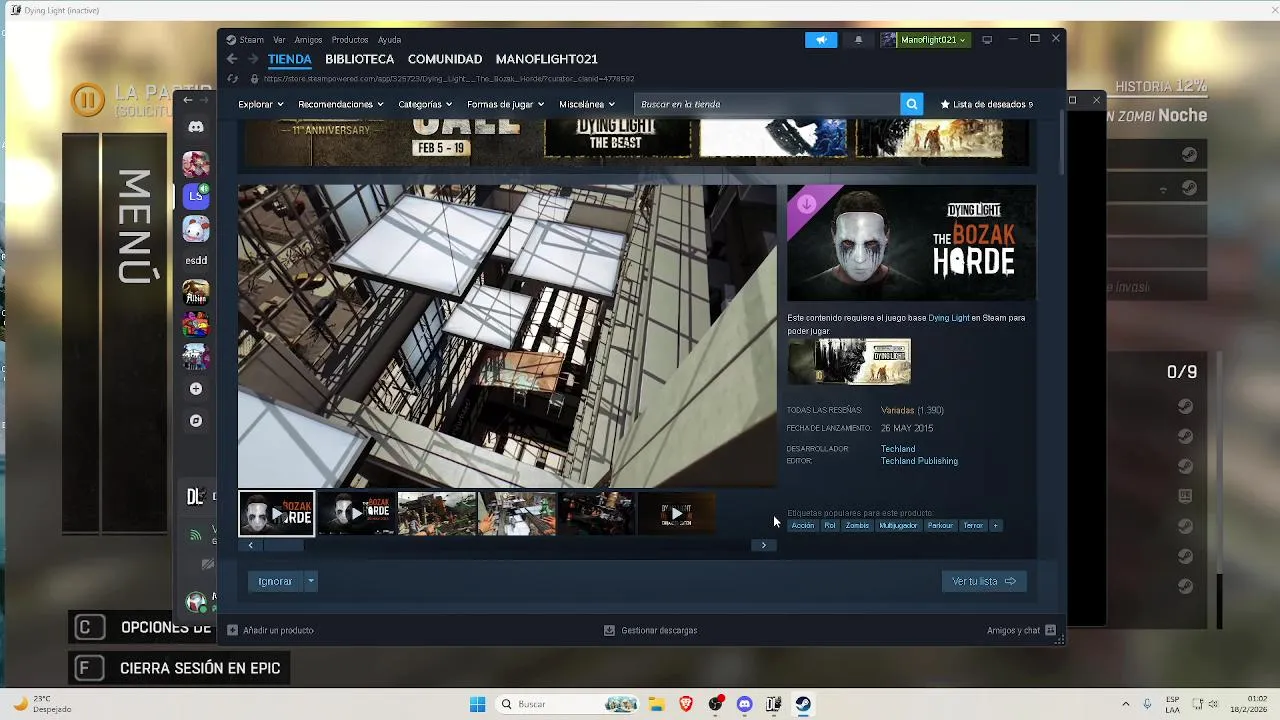Click the Steam taskbar icon
Image resolution: width=1280 pixels, height=720 pixels.
[802, 704]
